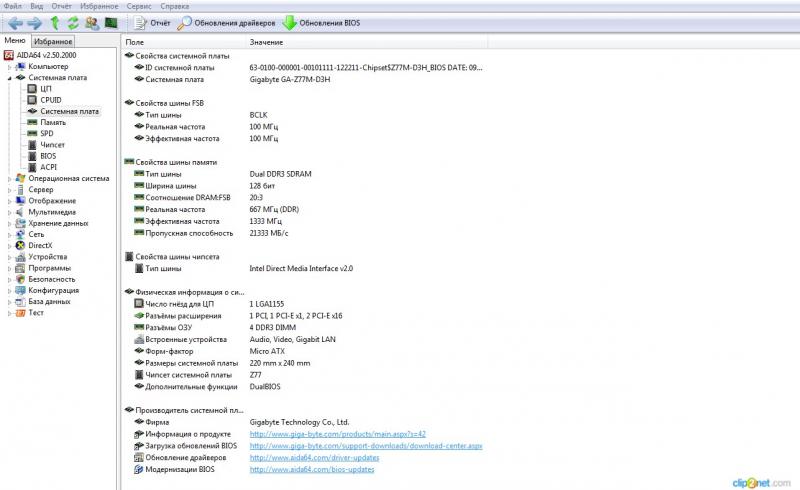Image resolution: width=800 pixels, height=490 pixels.
Task: Open aida64.com bios-updates link
Action: 312,469
